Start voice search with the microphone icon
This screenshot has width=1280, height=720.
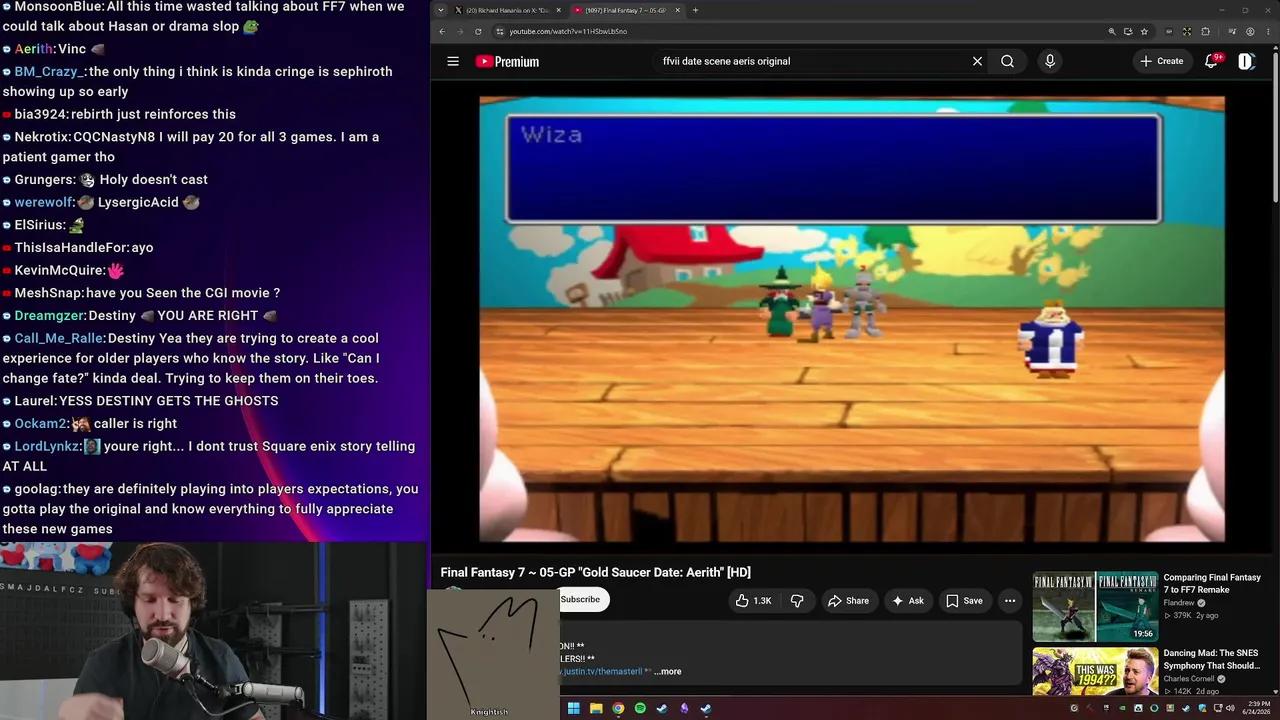pyautogui.click(x=1049, y=61)
